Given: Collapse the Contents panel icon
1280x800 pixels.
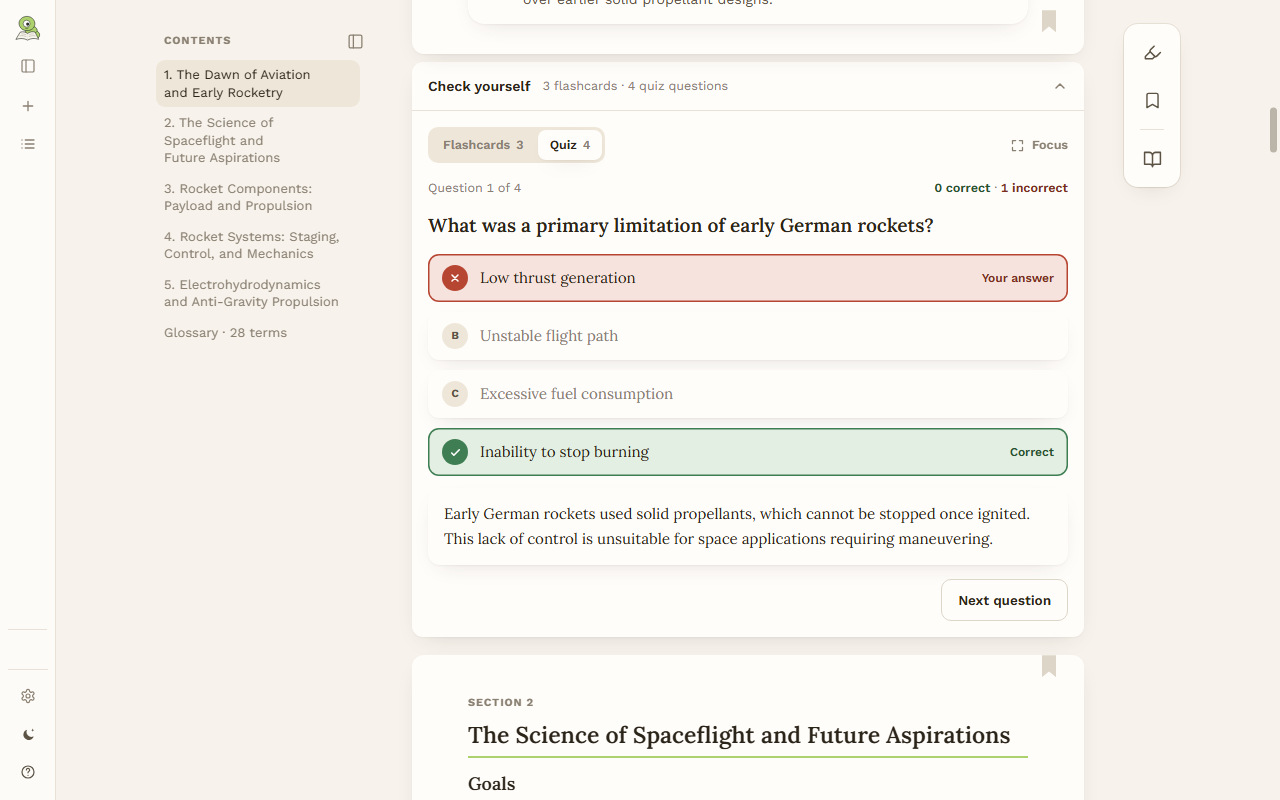Looking at the screenshot, I should click(355, 41).
